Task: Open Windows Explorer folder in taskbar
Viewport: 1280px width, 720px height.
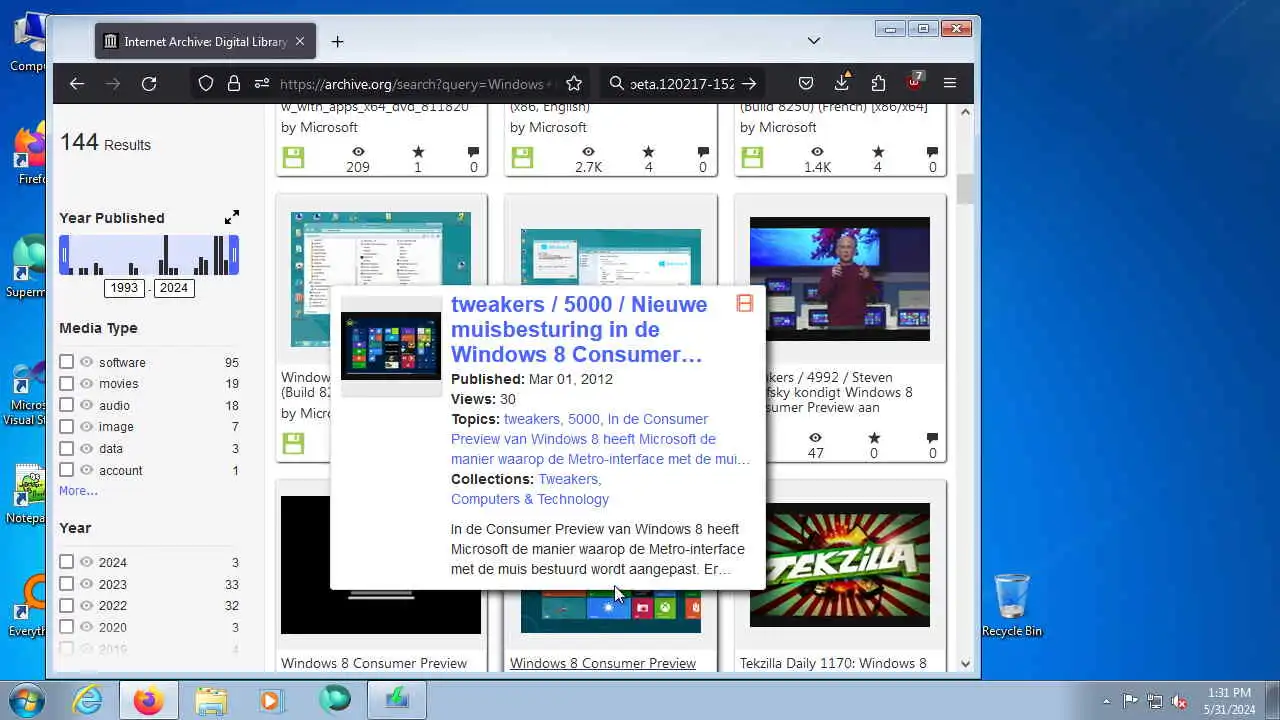Action: click(211, 700)
